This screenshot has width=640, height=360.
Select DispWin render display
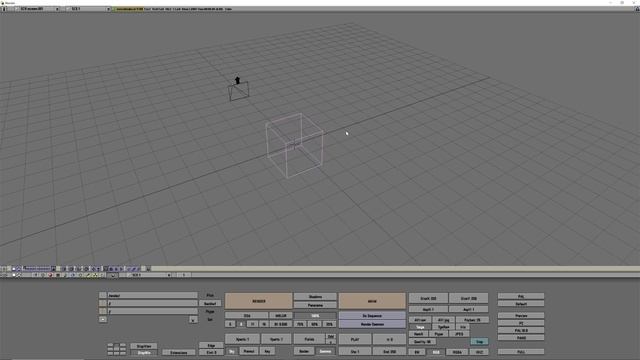pos(144,353)
